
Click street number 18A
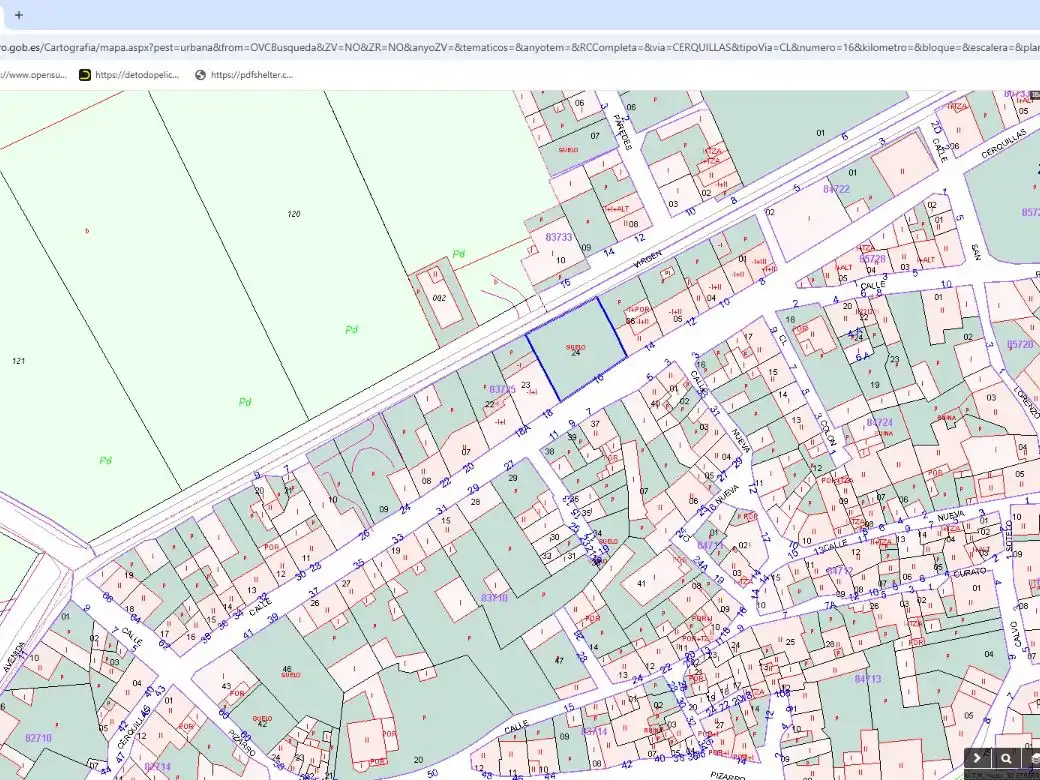[x=523, y=432]
